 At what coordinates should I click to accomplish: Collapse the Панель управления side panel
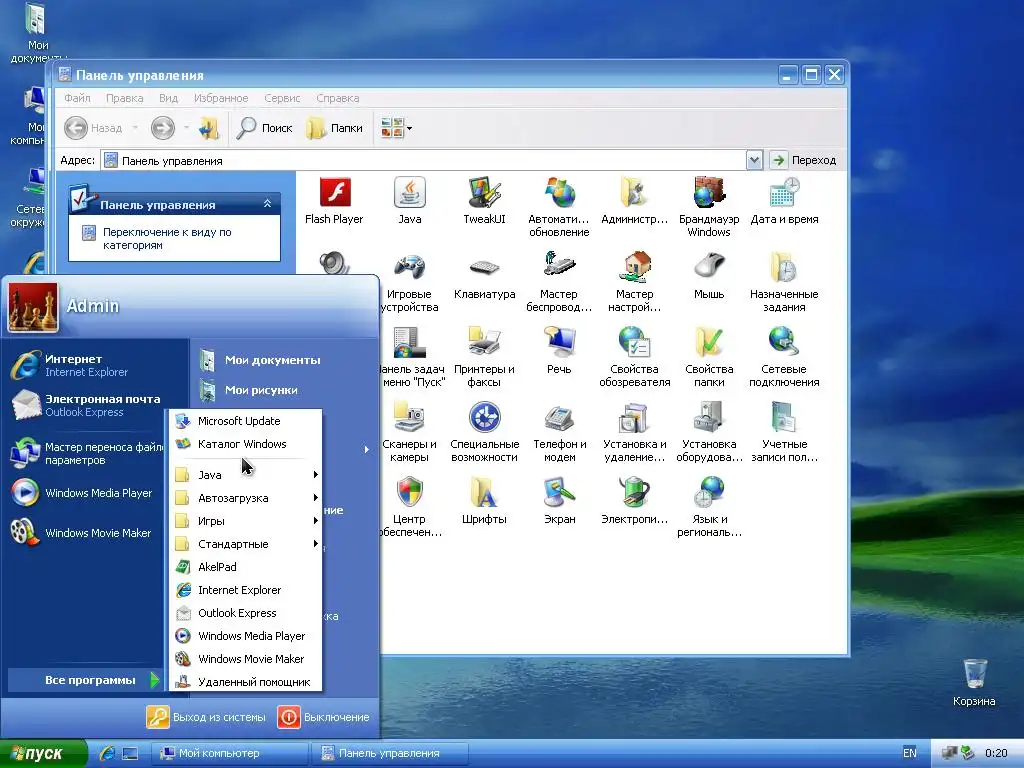tap(267, 204)
